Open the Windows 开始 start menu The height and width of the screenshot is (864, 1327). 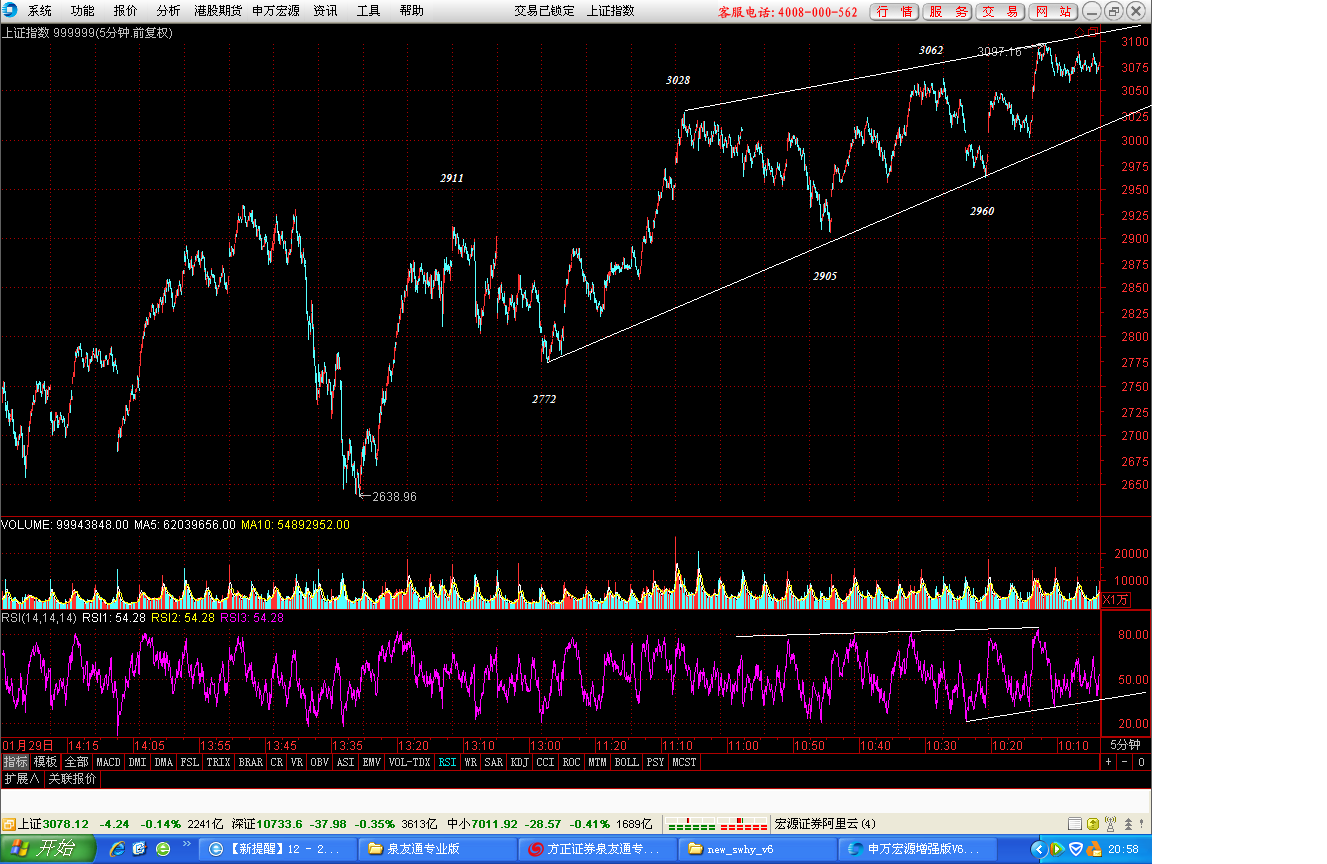48,849
